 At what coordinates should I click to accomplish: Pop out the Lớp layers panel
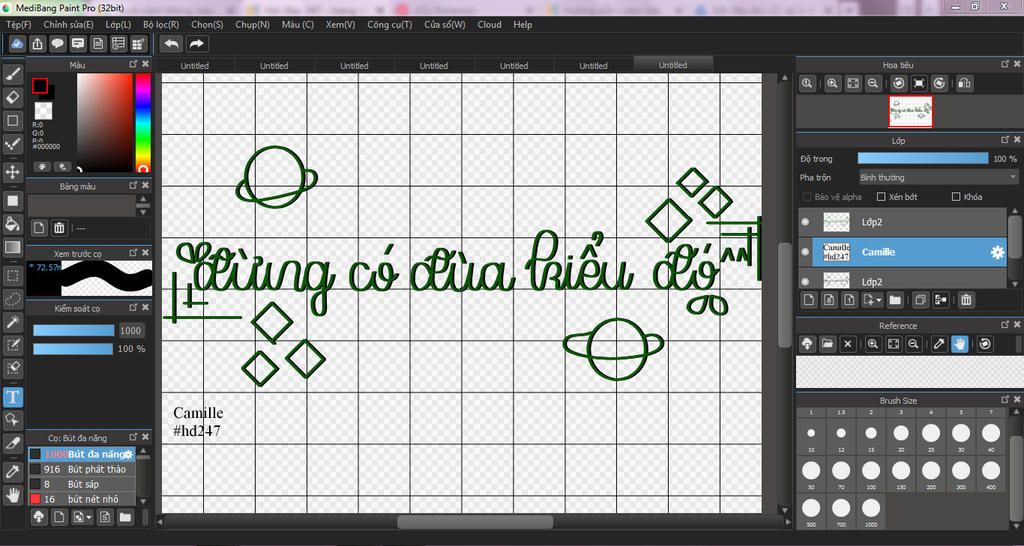[1006, 140]
